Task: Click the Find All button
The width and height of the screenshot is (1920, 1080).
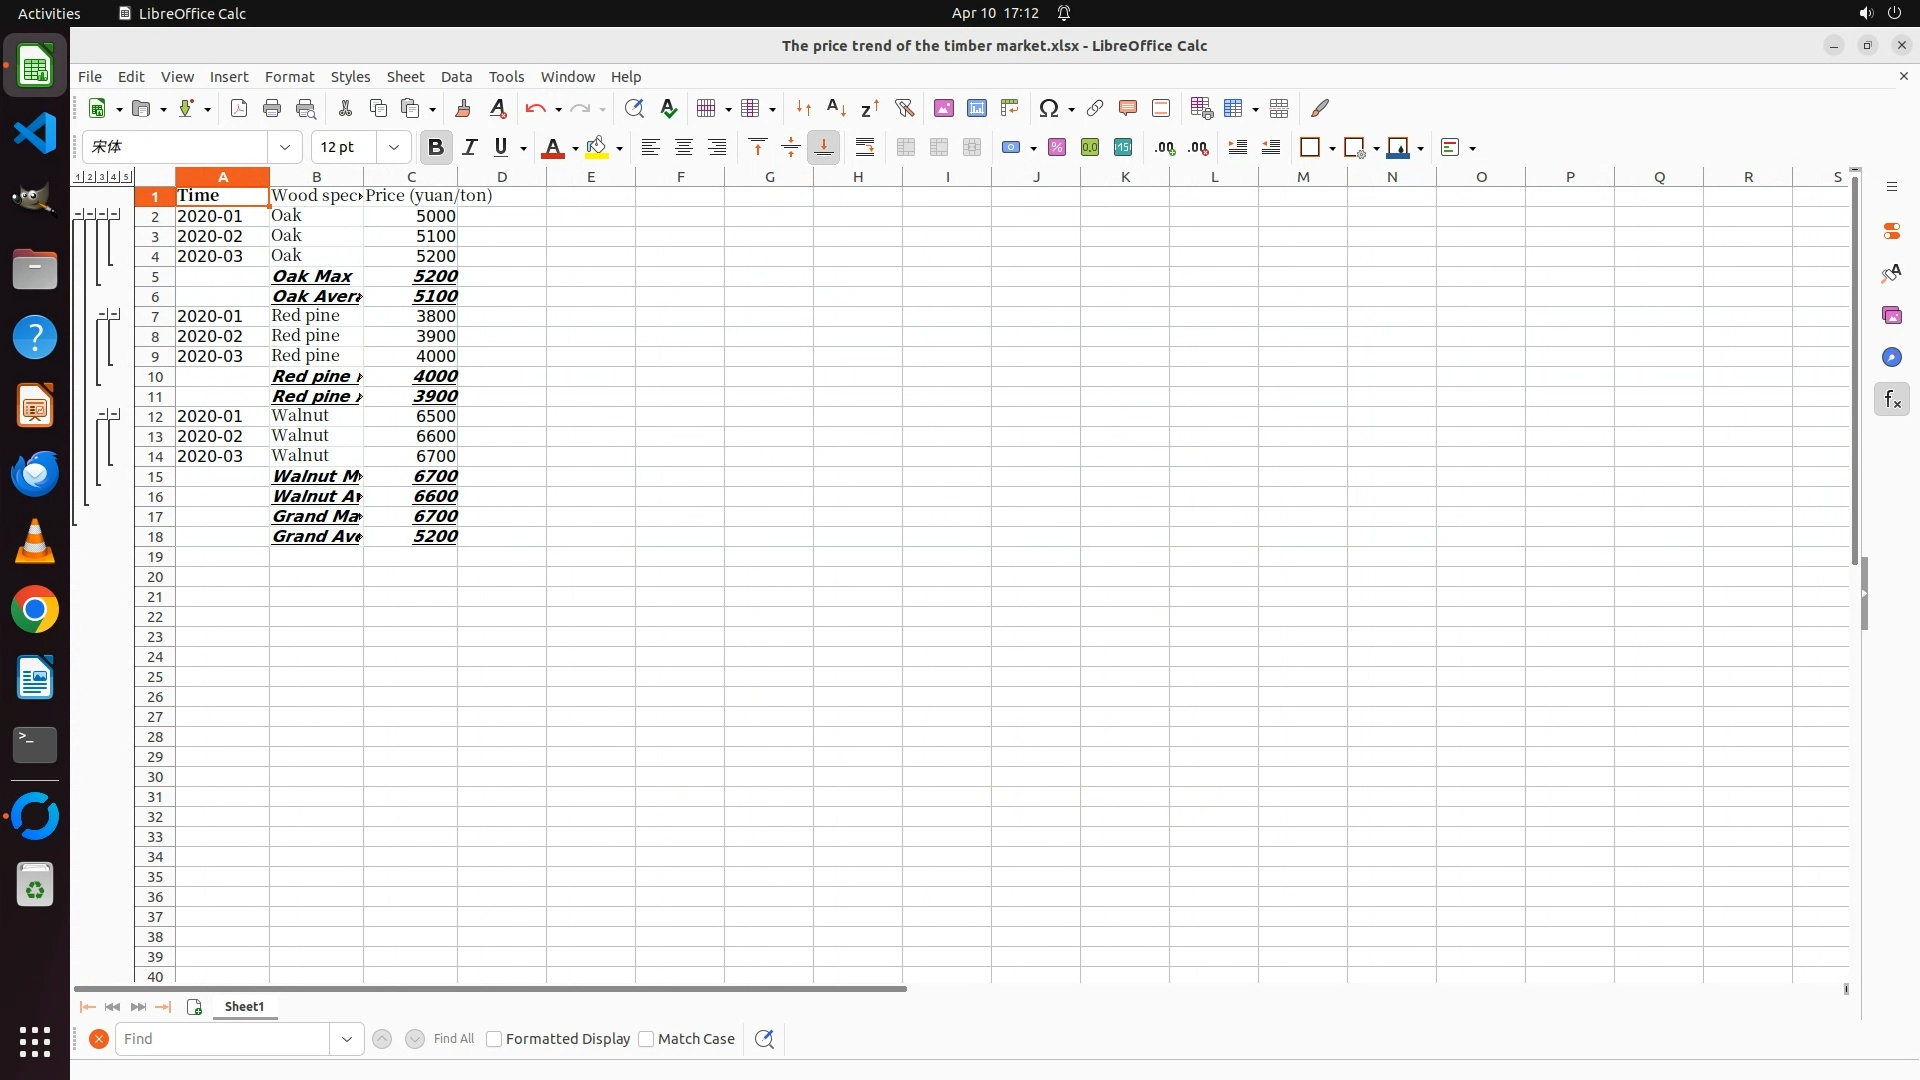Action: point(453,1039)
